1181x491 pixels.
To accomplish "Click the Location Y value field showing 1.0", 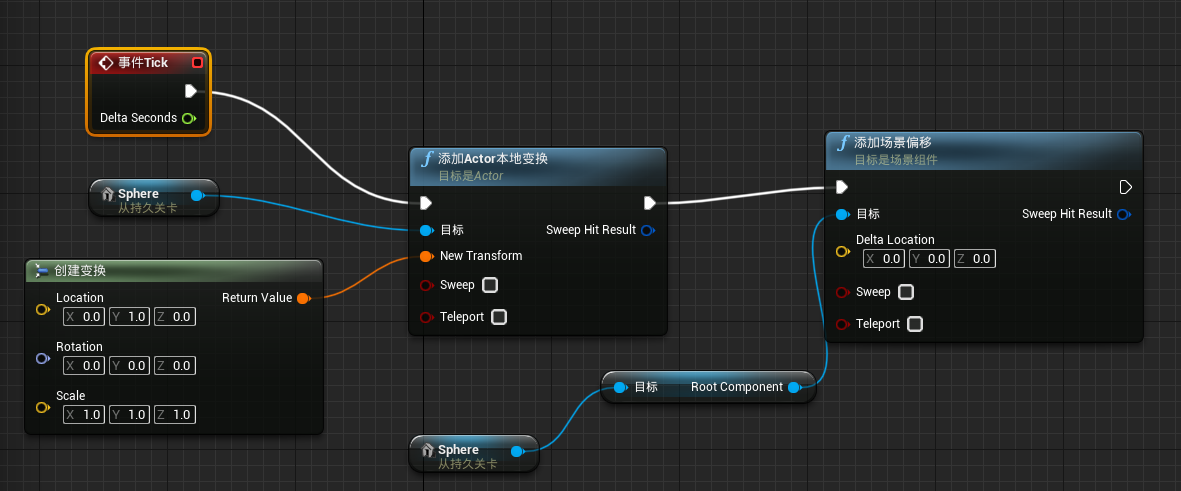I will pyautogui.click(x=129, y=317).
